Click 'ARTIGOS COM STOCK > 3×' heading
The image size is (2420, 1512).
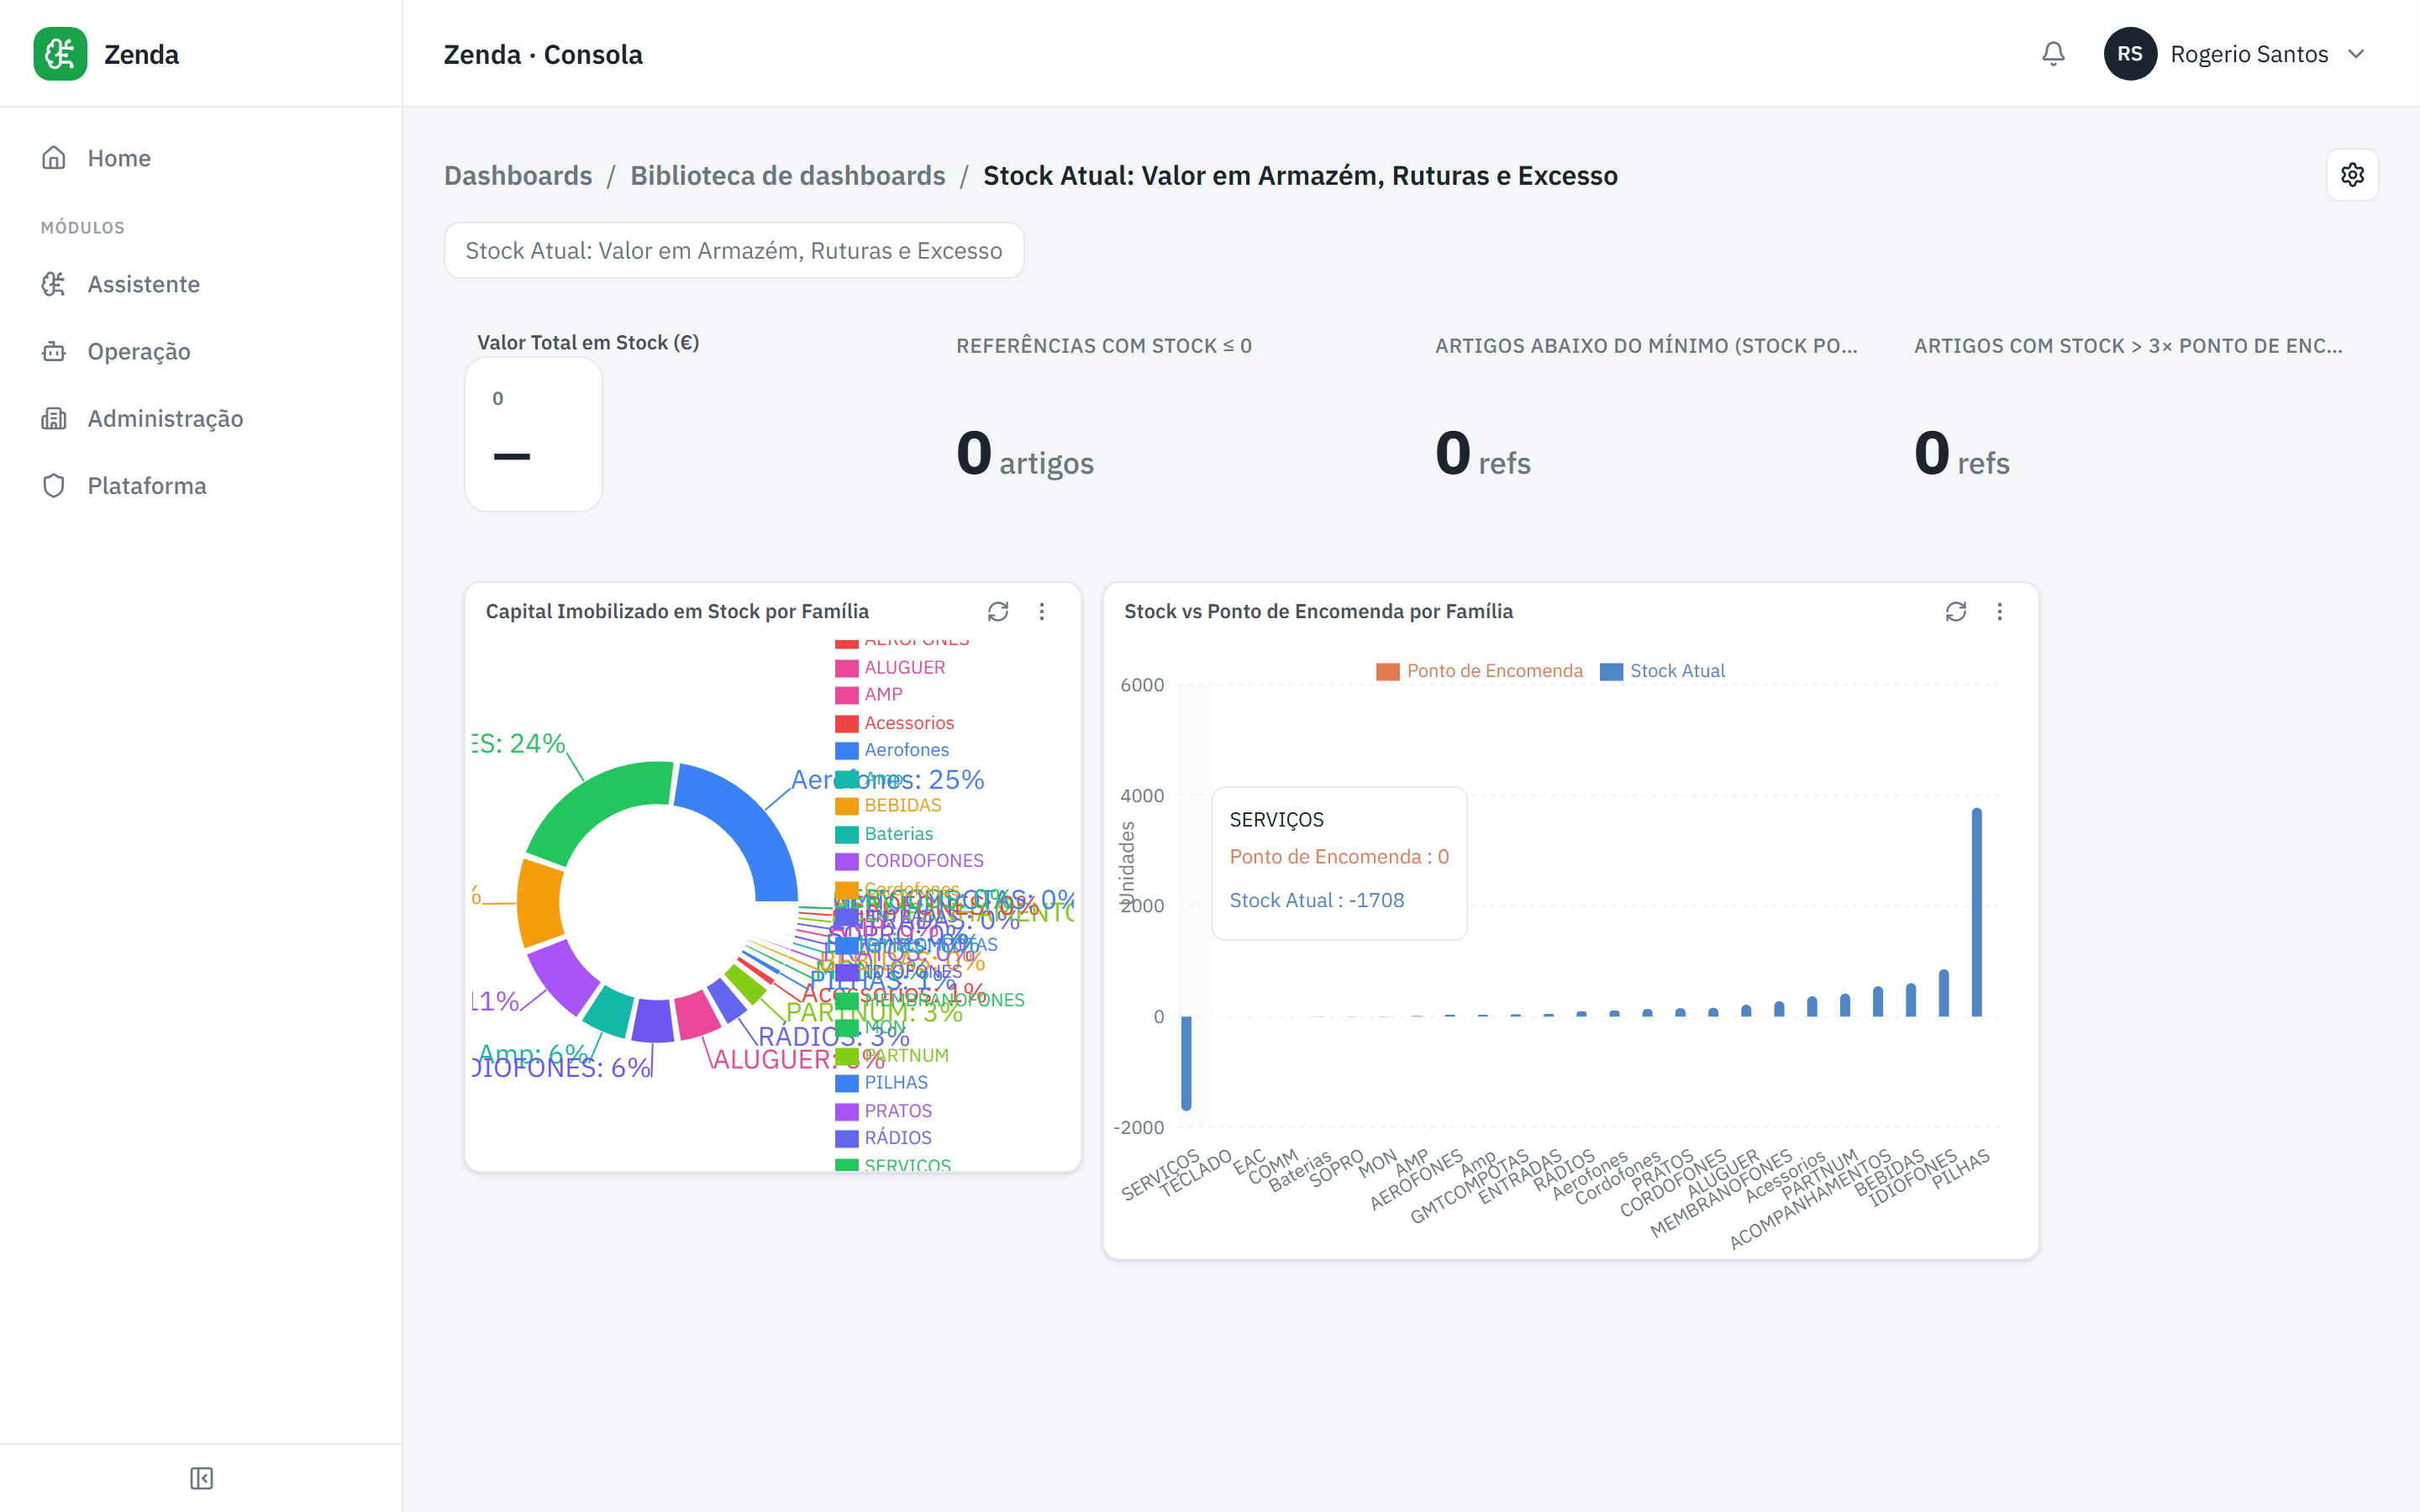[x=2128, y=346]
